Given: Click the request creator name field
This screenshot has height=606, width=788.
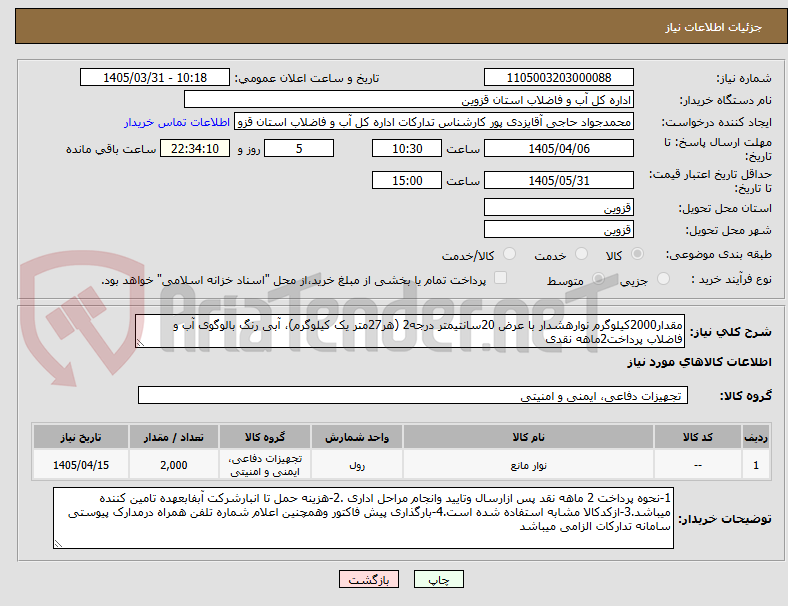Looking at the screenshot, I should tap(434, 122).
